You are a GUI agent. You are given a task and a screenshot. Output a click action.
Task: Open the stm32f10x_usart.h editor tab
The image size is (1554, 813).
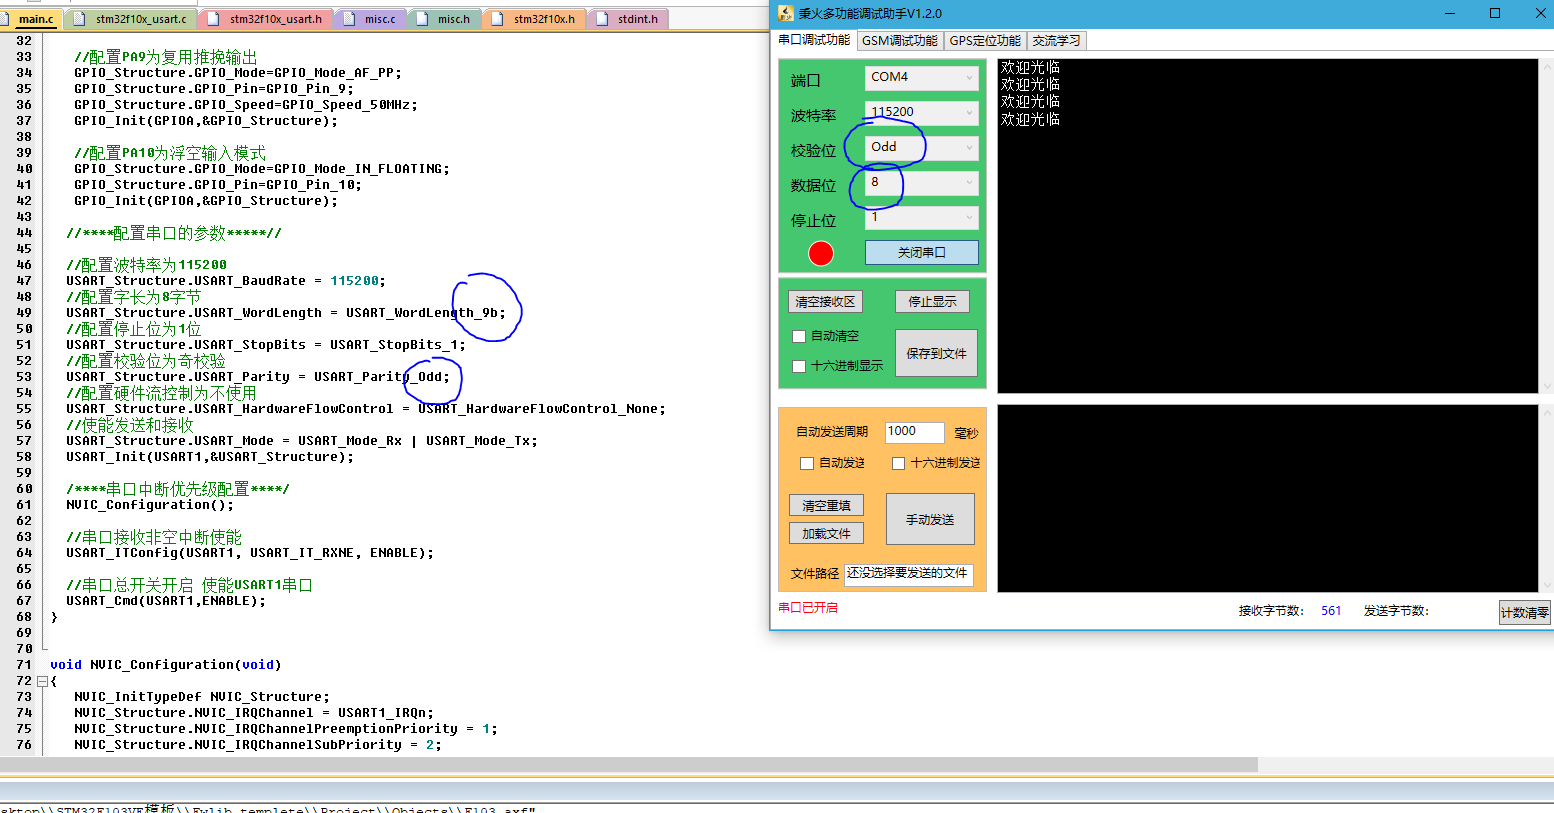point(275,19)
